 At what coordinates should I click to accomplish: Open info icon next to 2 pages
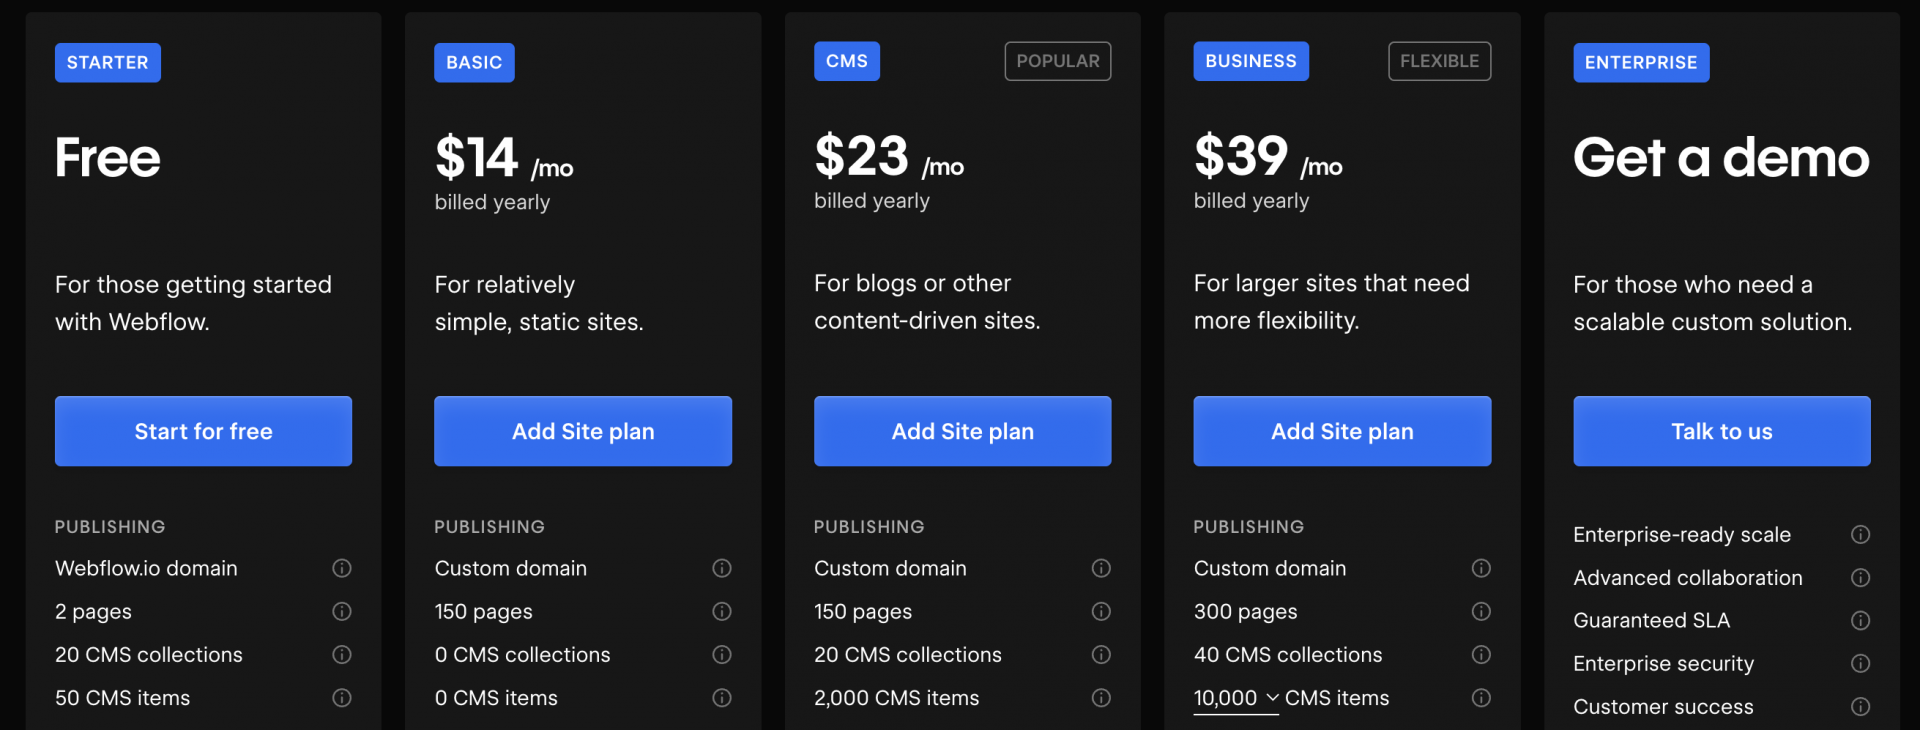[x=342, y=611]
